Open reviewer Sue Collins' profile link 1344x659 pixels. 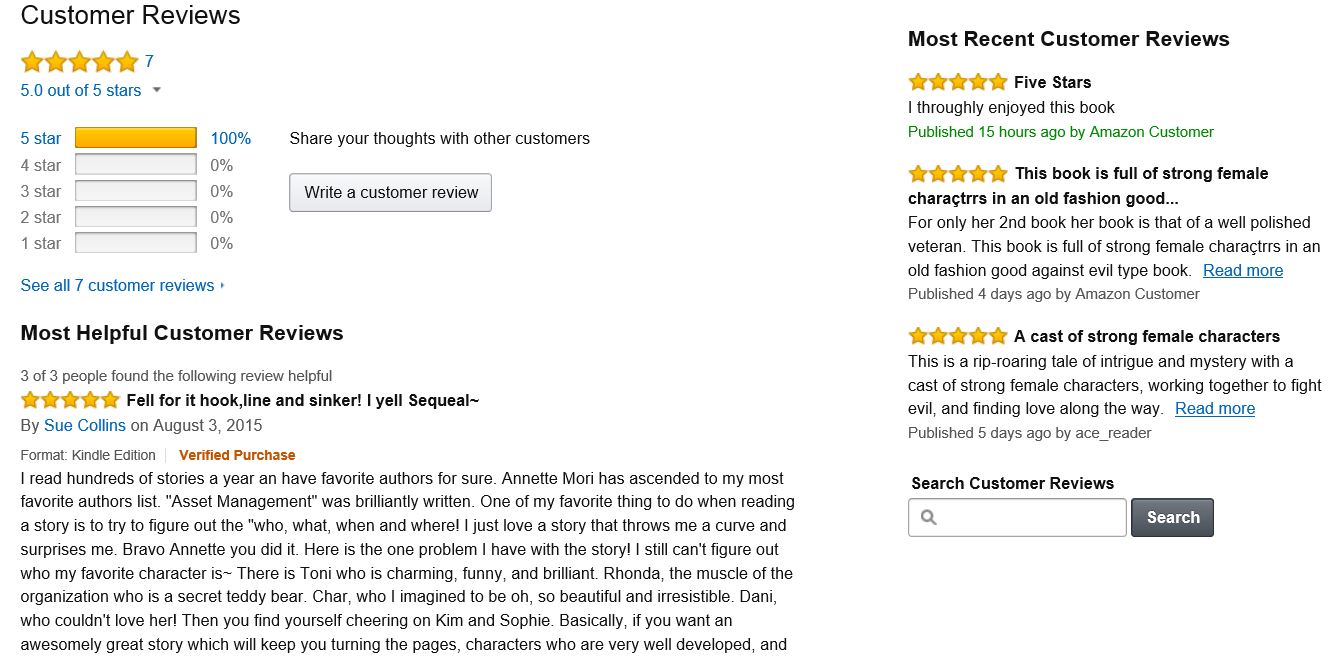pyautogui.click(x=85, y=425)
